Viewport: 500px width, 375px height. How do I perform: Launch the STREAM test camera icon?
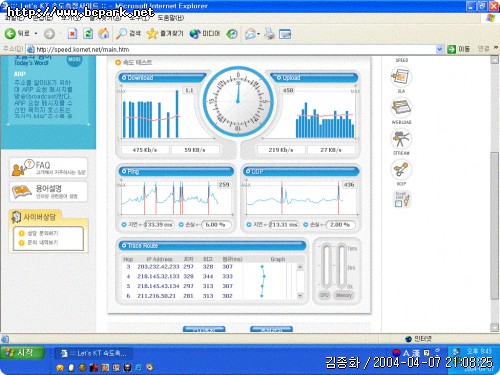[401, 139]
